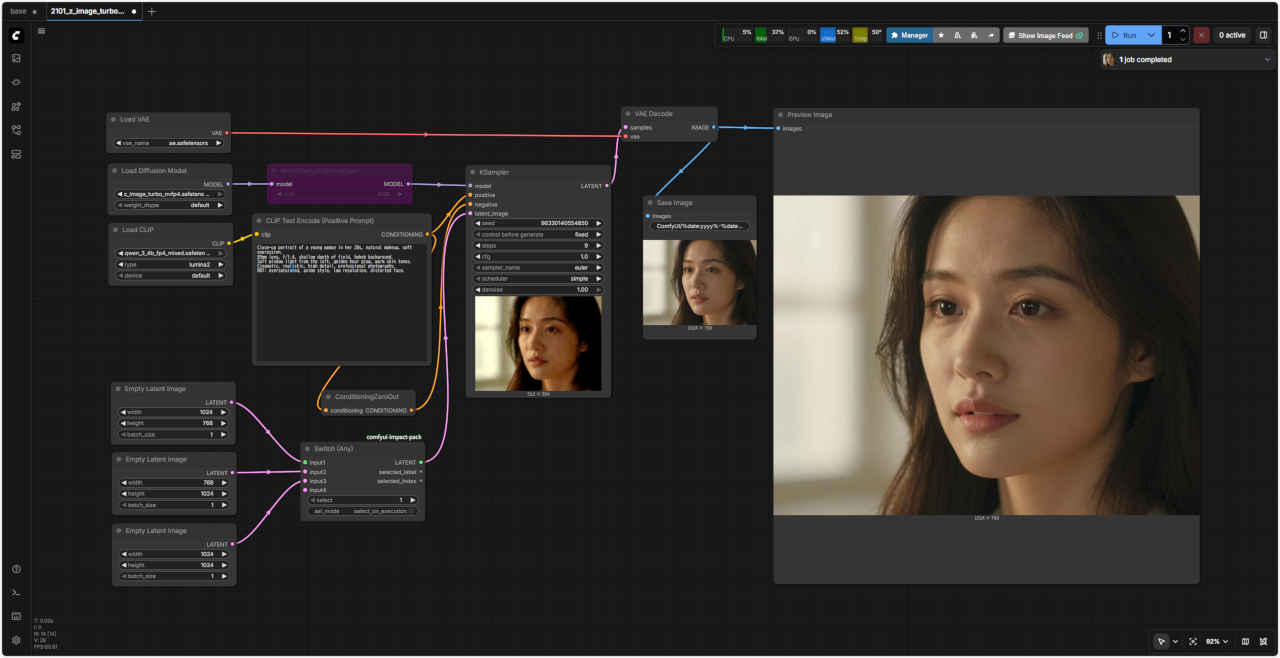Viewport: 1280px width, 658px height.
Task: Click the Save Image output thumbnail
Action: click(x=699, y=281)
